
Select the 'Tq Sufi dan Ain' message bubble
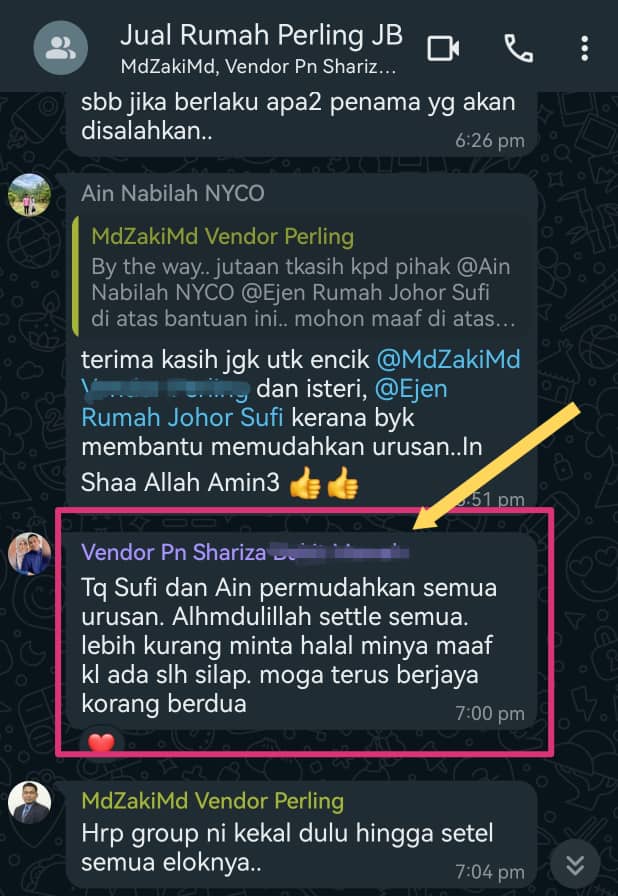(x=302, y=631)
